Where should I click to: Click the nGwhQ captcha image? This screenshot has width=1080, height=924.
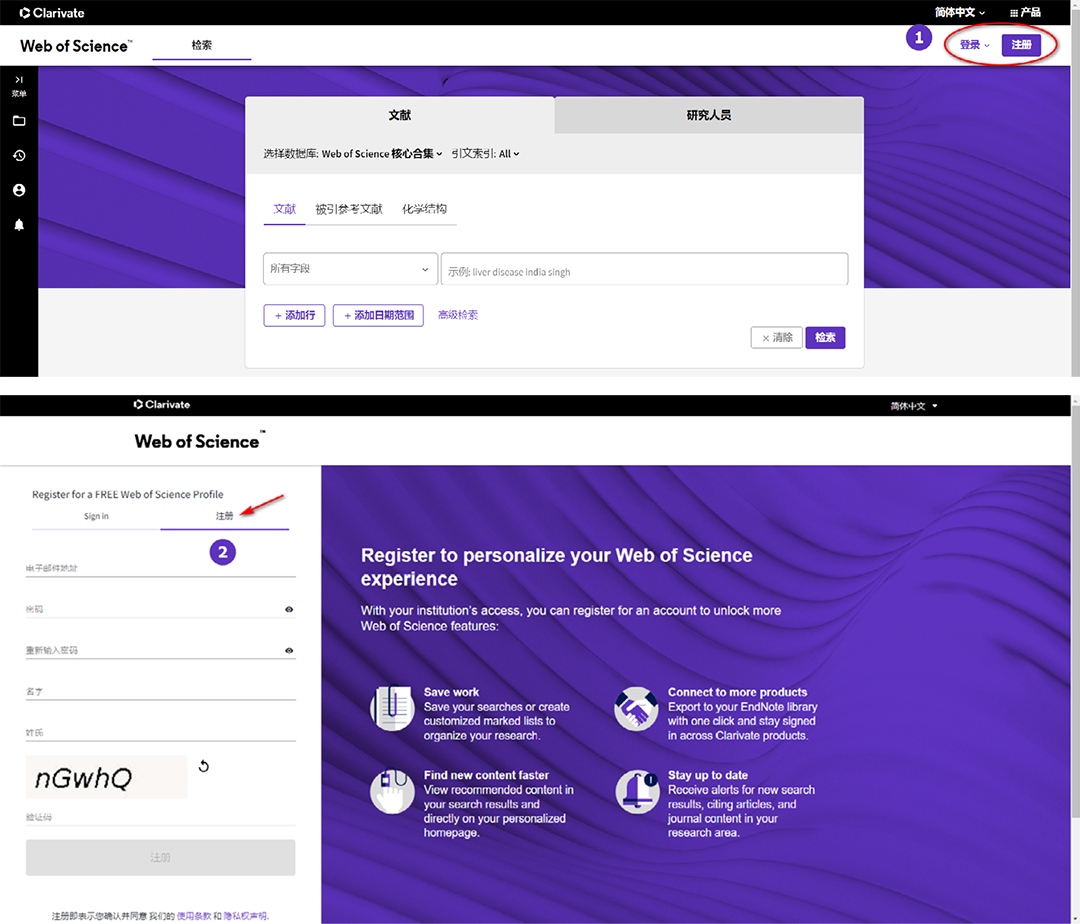106,777
